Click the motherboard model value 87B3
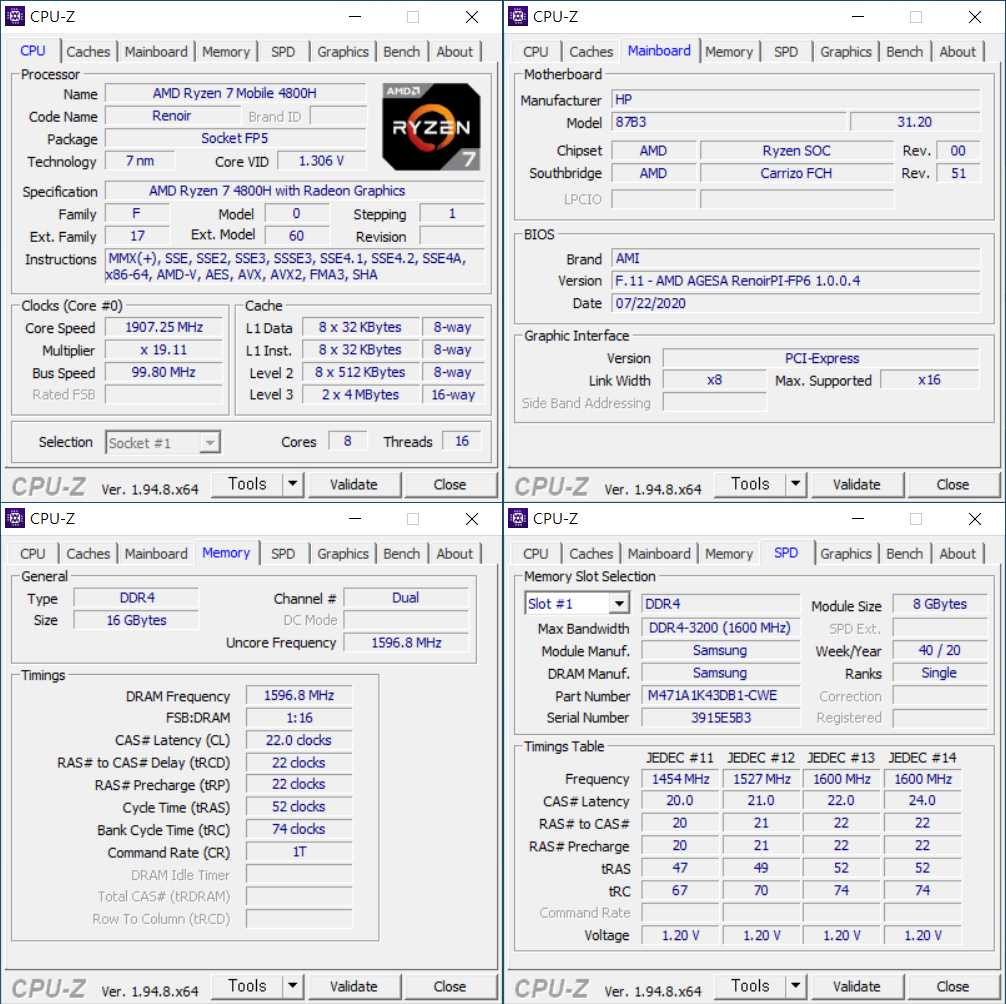The width and height of the screenshot is (1006, 1004). pyautogui.click(x=729, y=122)
